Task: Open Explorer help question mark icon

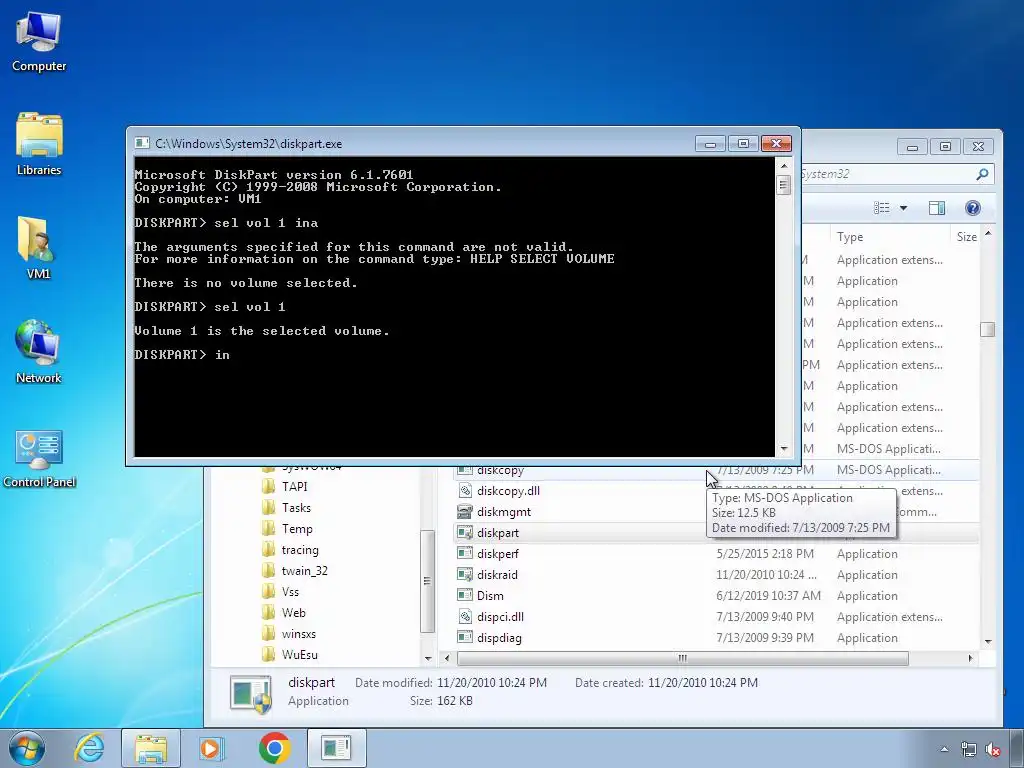Action: (x=972, y=208)
